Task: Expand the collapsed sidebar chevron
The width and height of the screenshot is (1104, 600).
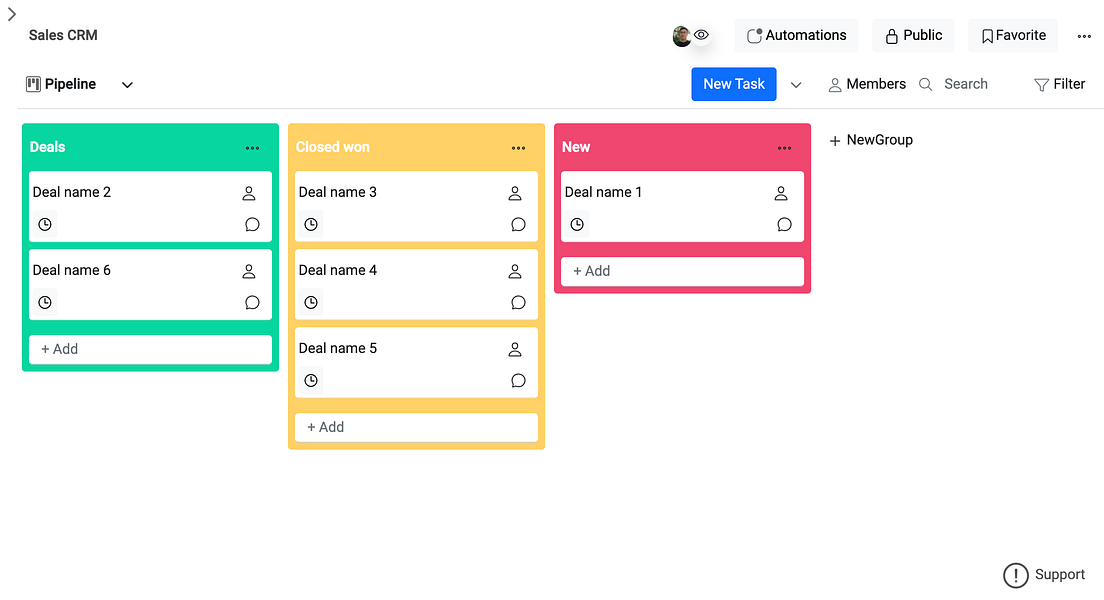Action: point(12,14)
